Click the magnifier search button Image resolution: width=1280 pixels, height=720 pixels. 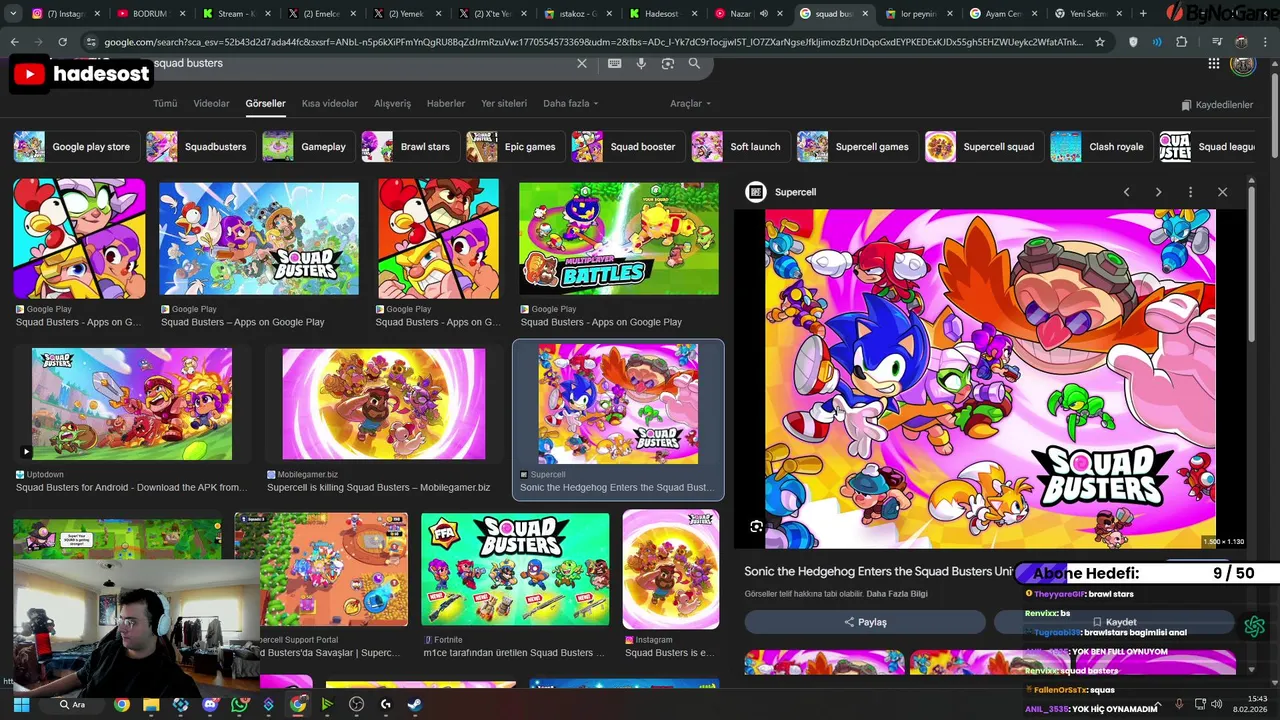click(694, 63)
